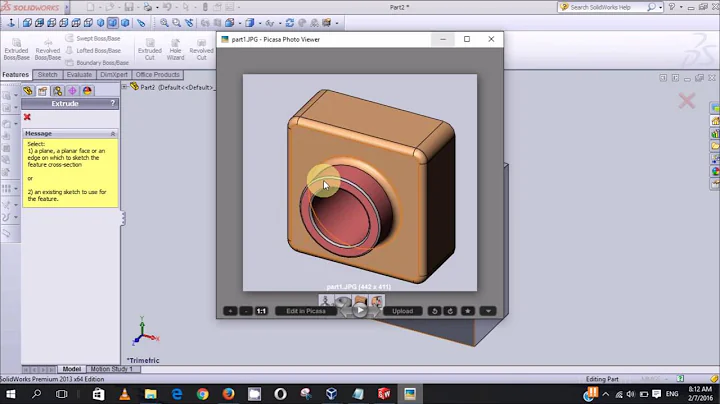This screenshot has width=720, height=404.
Task: Click the Revolved Cut tool
Action: (x=201, y=50)
